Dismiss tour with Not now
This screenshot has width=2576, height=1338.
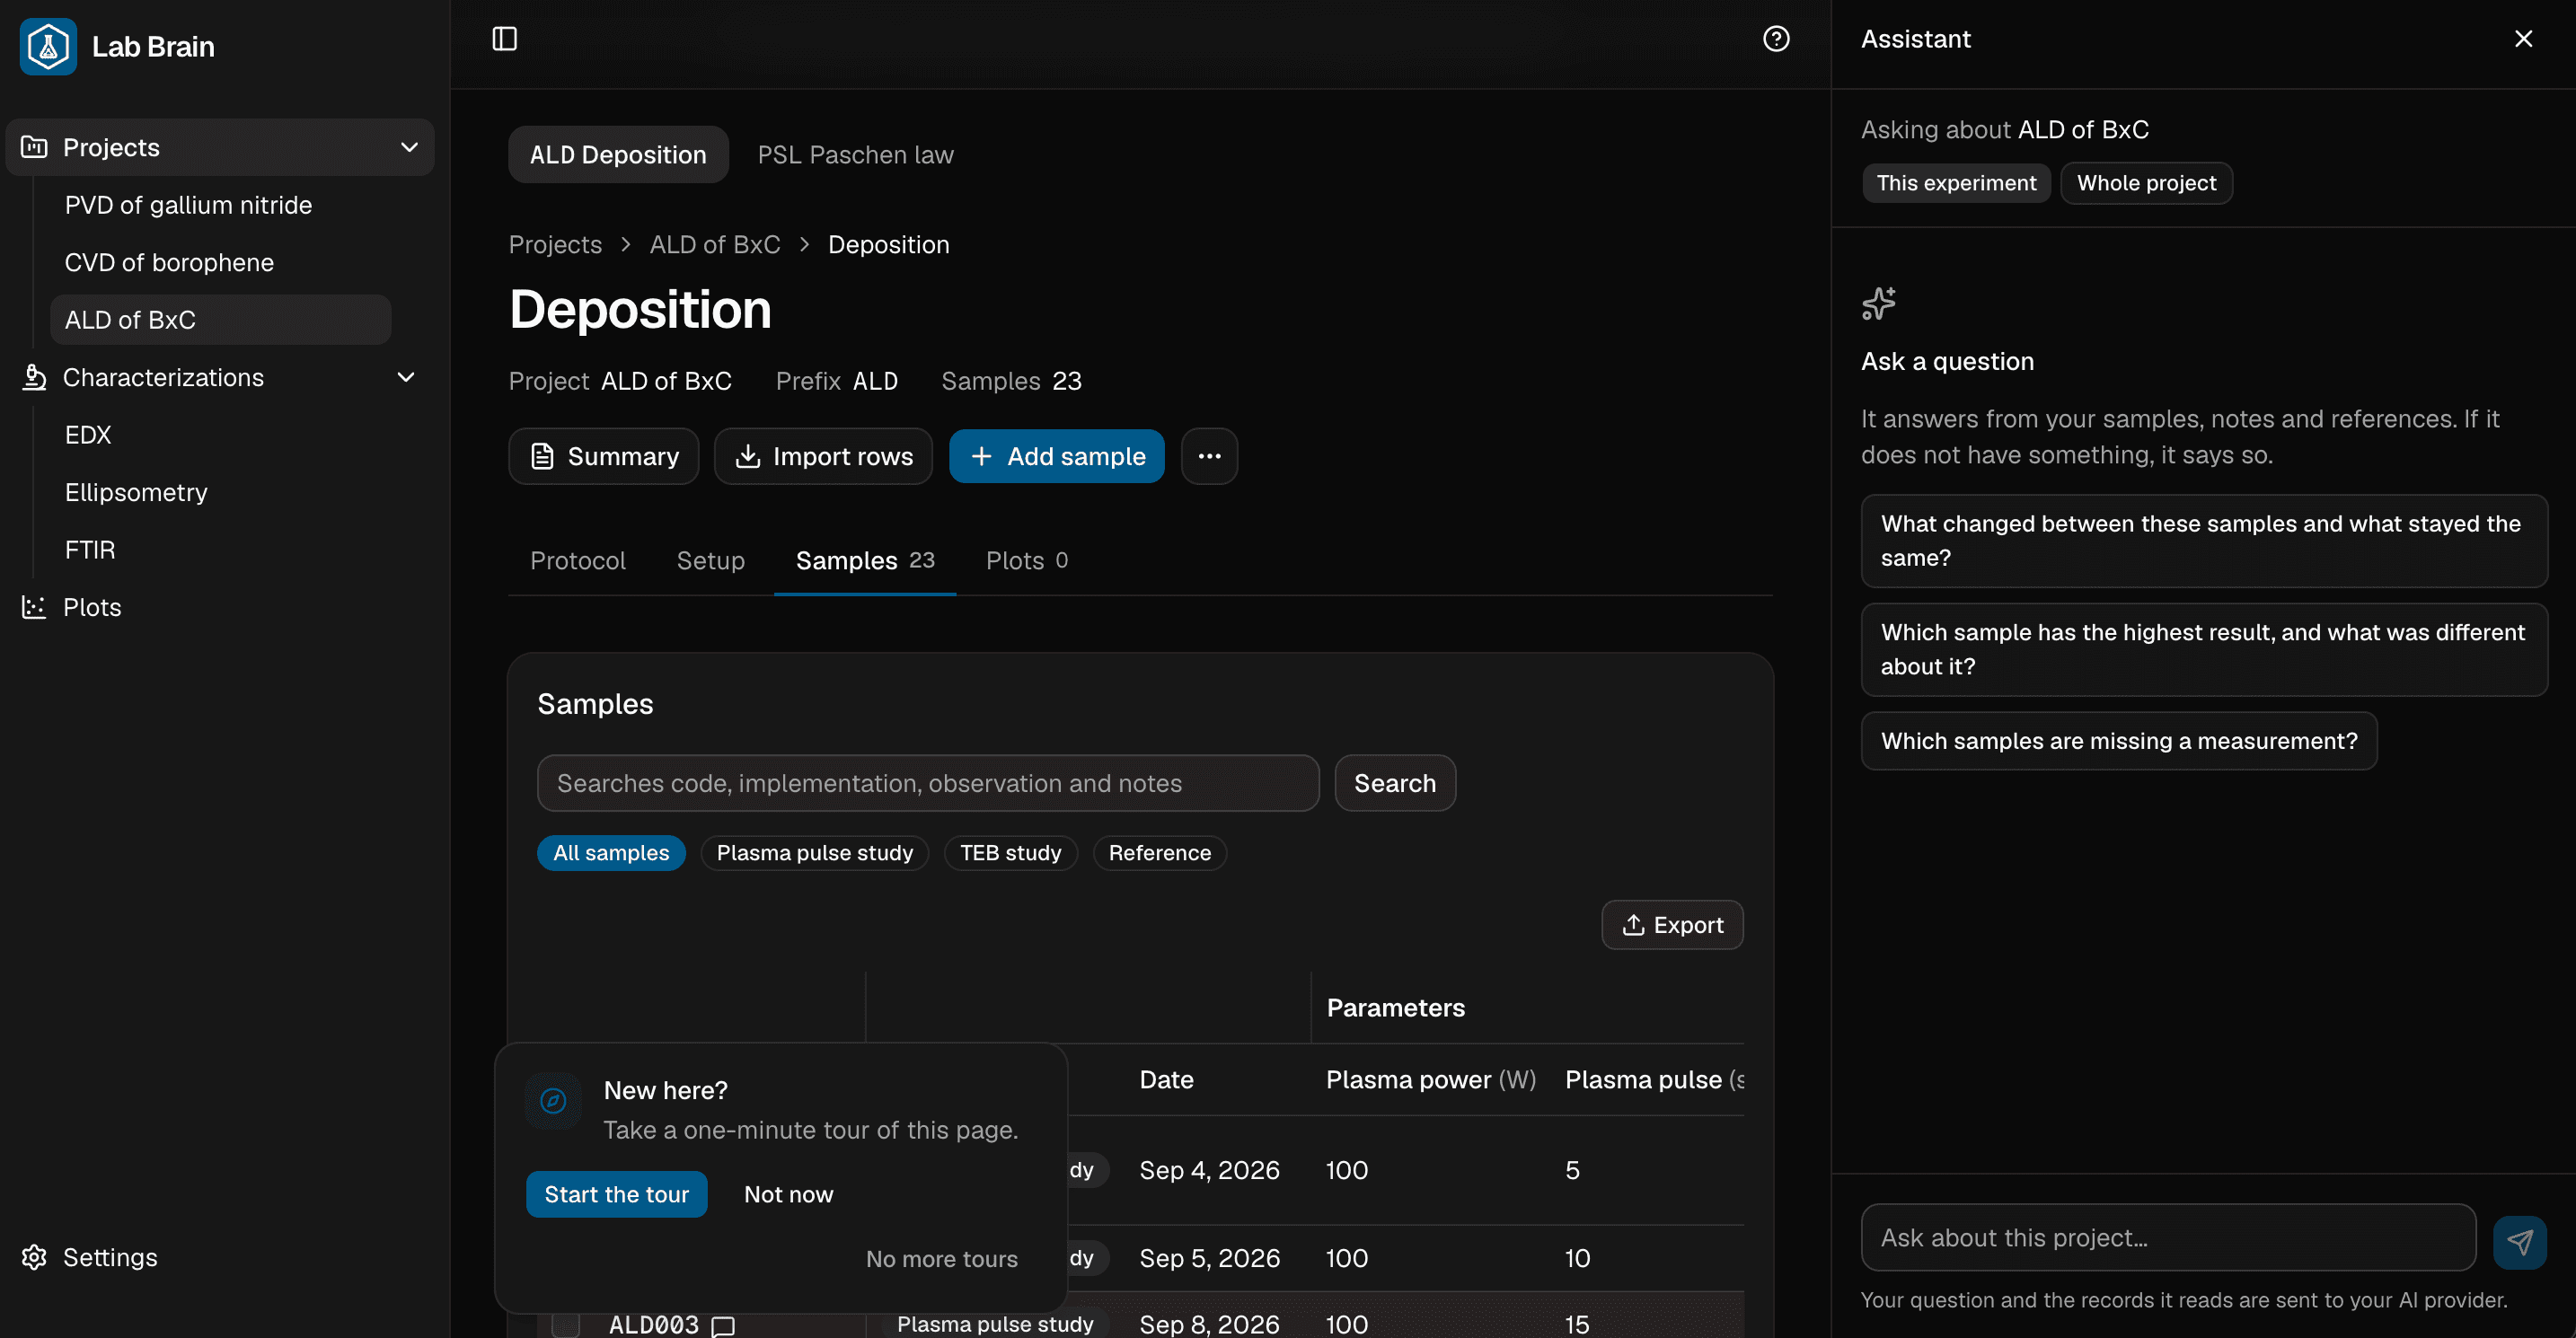(788, 1194)
